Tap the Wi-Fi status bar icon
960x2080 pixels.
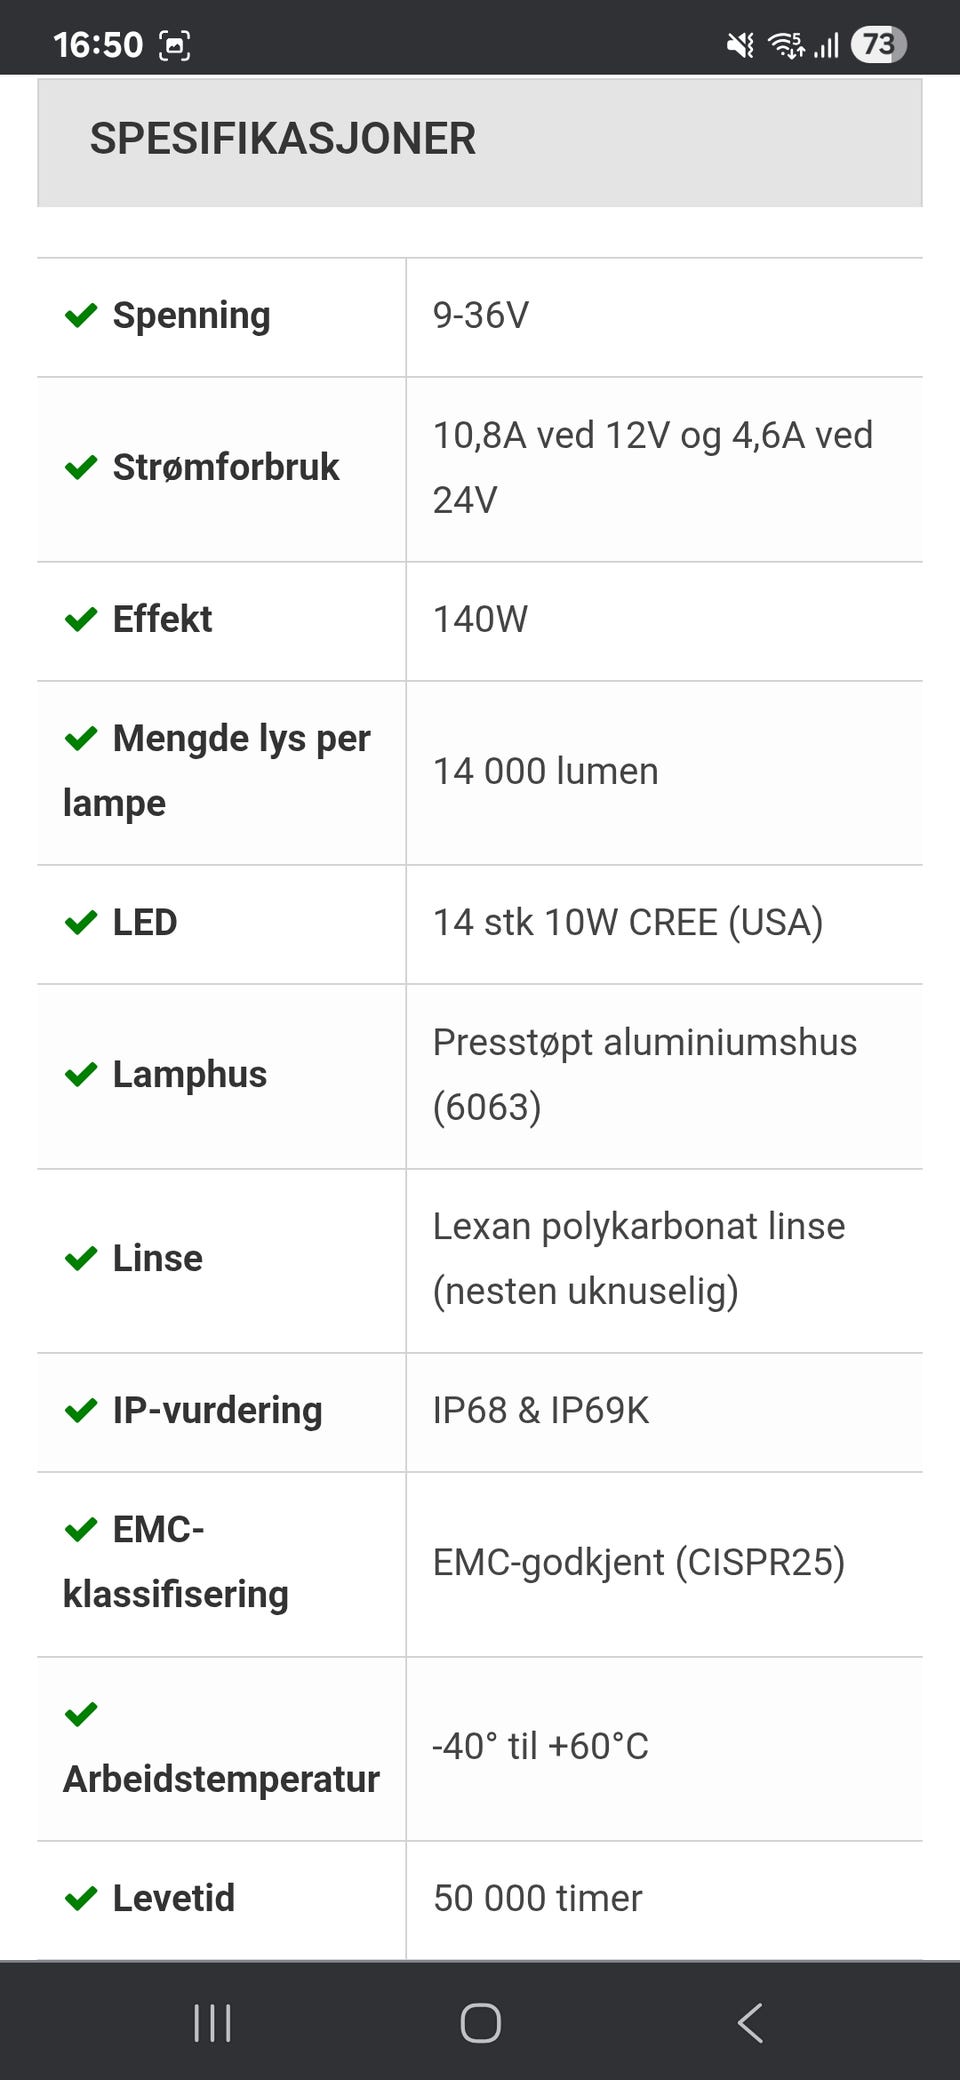point(786,45)
